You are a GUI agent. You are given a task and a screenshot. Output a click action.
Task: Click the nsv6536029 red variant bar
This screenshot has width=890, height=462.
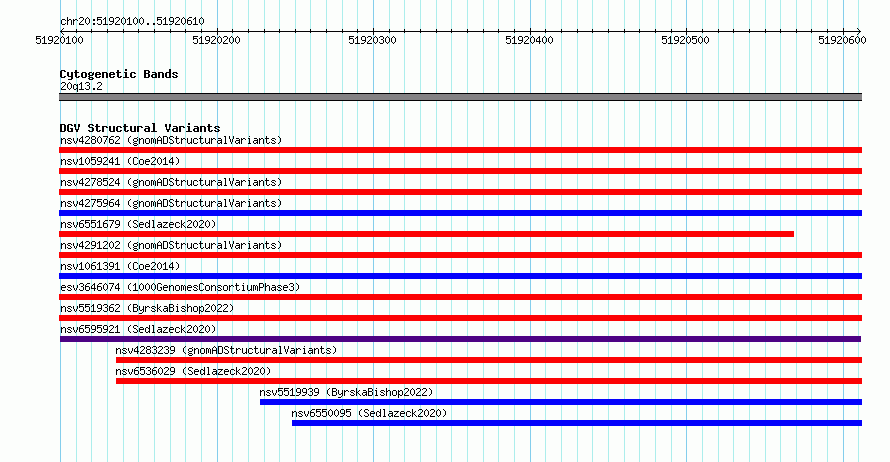click(489, 381)
